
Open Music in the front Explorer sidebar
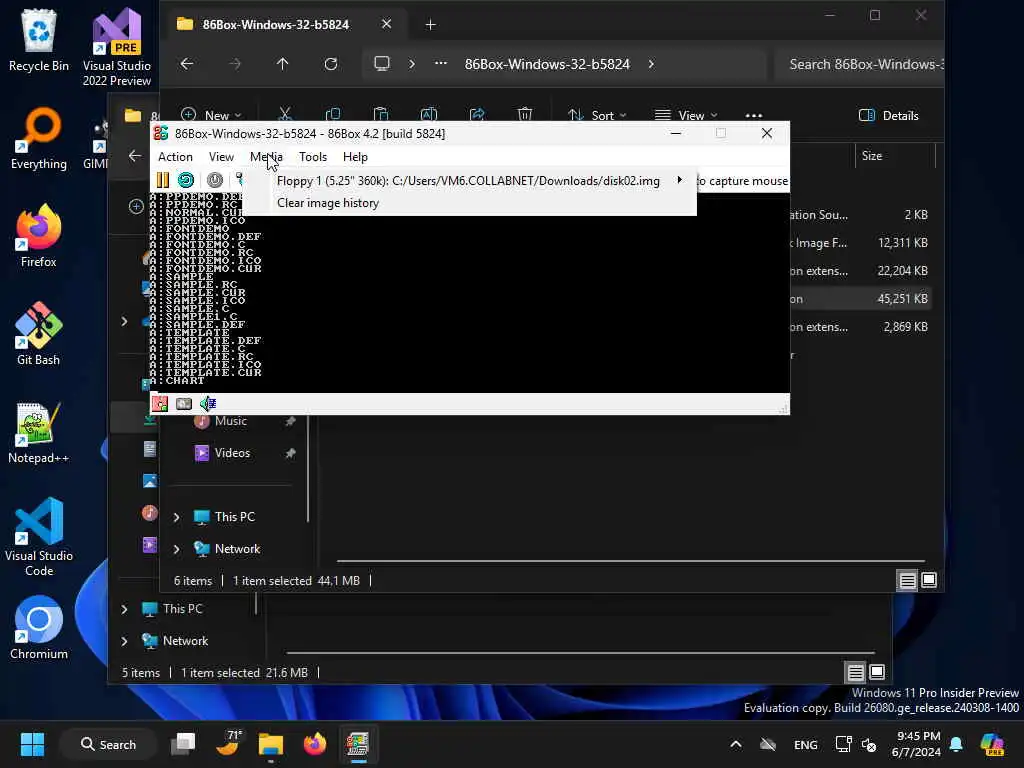231,421
